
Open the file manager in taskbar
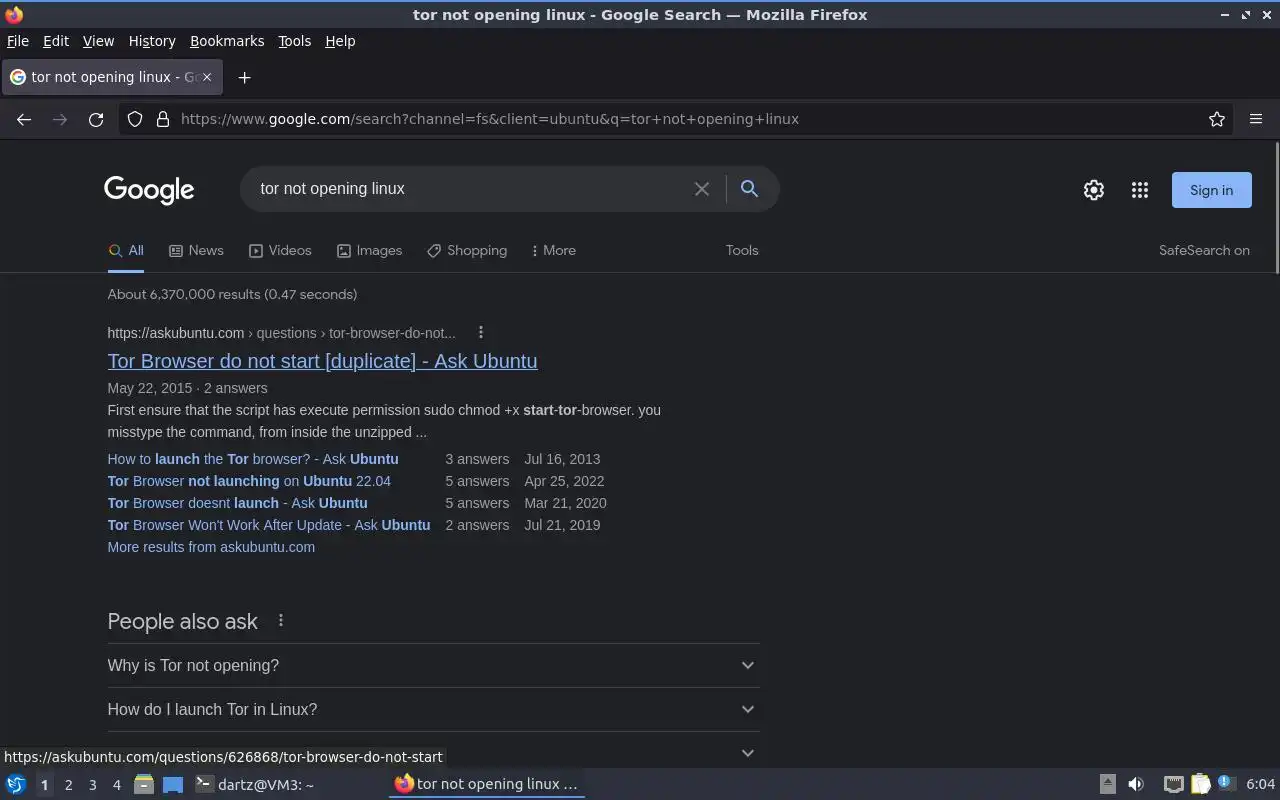tap(143, 784)
